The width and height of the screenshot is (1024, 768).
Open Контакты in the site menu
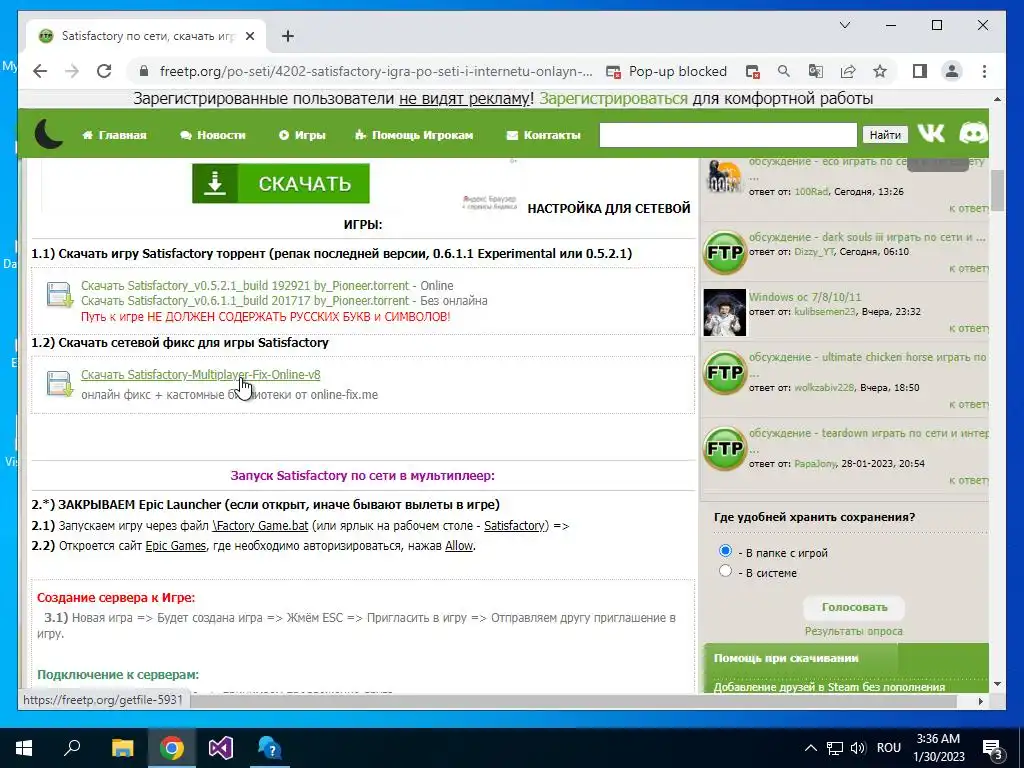click(x=543, y=135)
